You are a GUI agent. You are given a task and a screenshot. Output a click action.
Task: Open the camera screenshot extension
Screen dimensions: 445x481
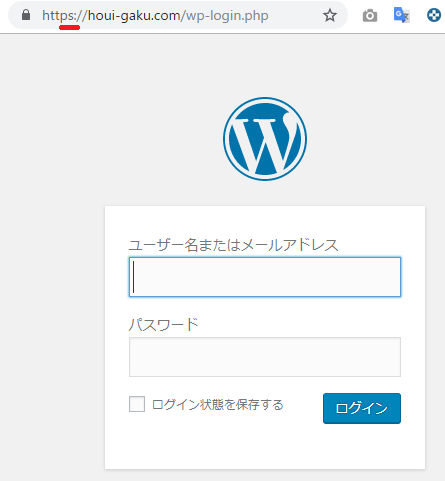coord(370,16)
